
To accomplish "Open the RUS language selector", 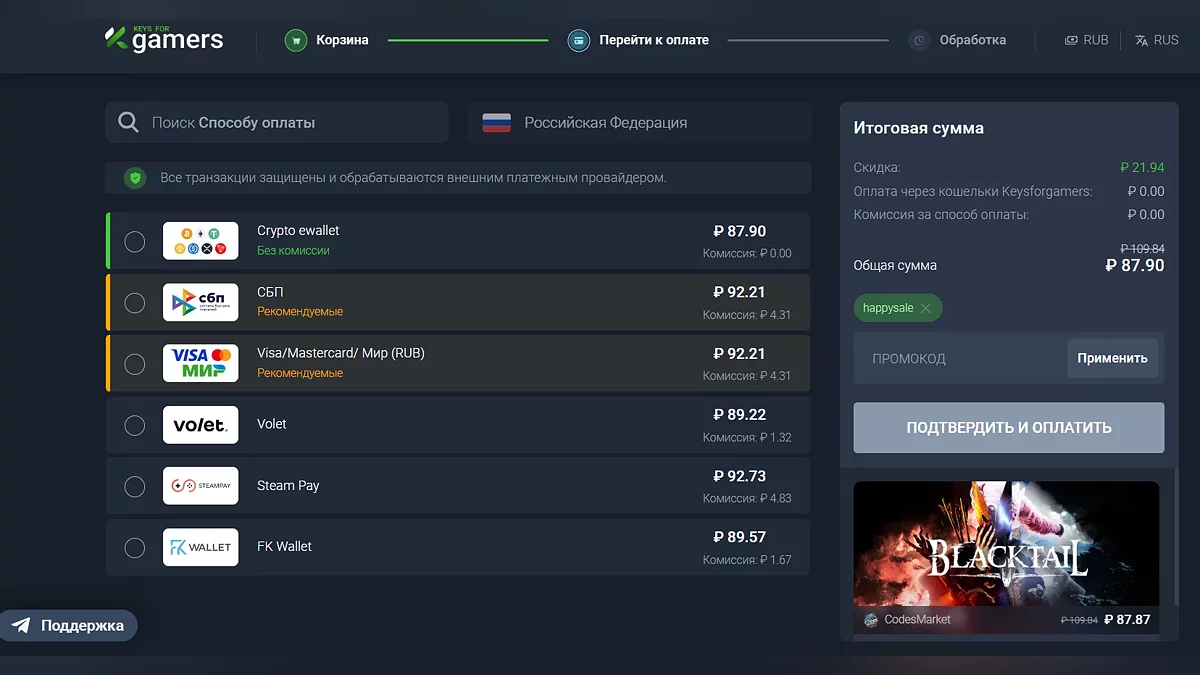I will (x=1157, y=41).
